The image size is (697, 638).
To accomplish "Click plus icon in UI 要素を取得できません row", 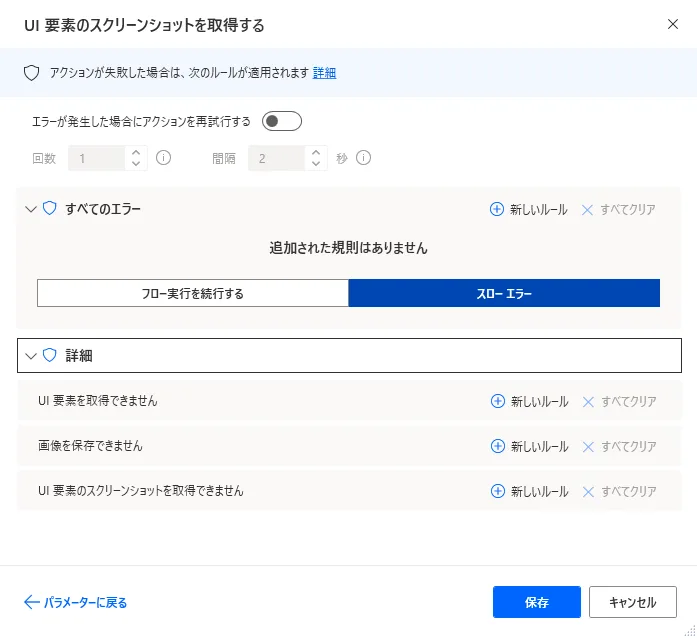I will (x=497, y=401).
